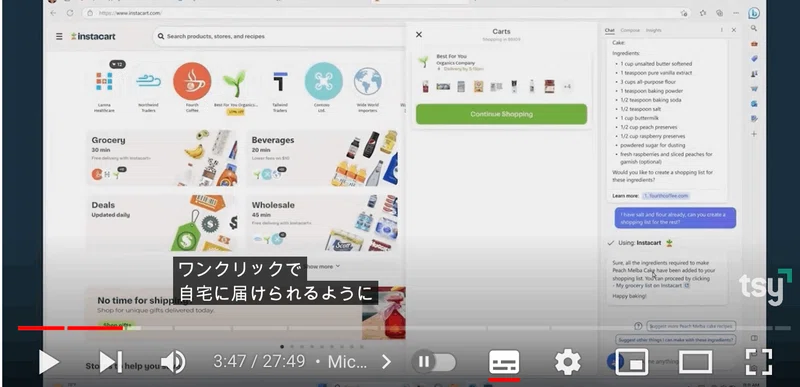This screenshot has width=800, height=387.
Task: Play the video with the play button
Action: coord(48,363)
